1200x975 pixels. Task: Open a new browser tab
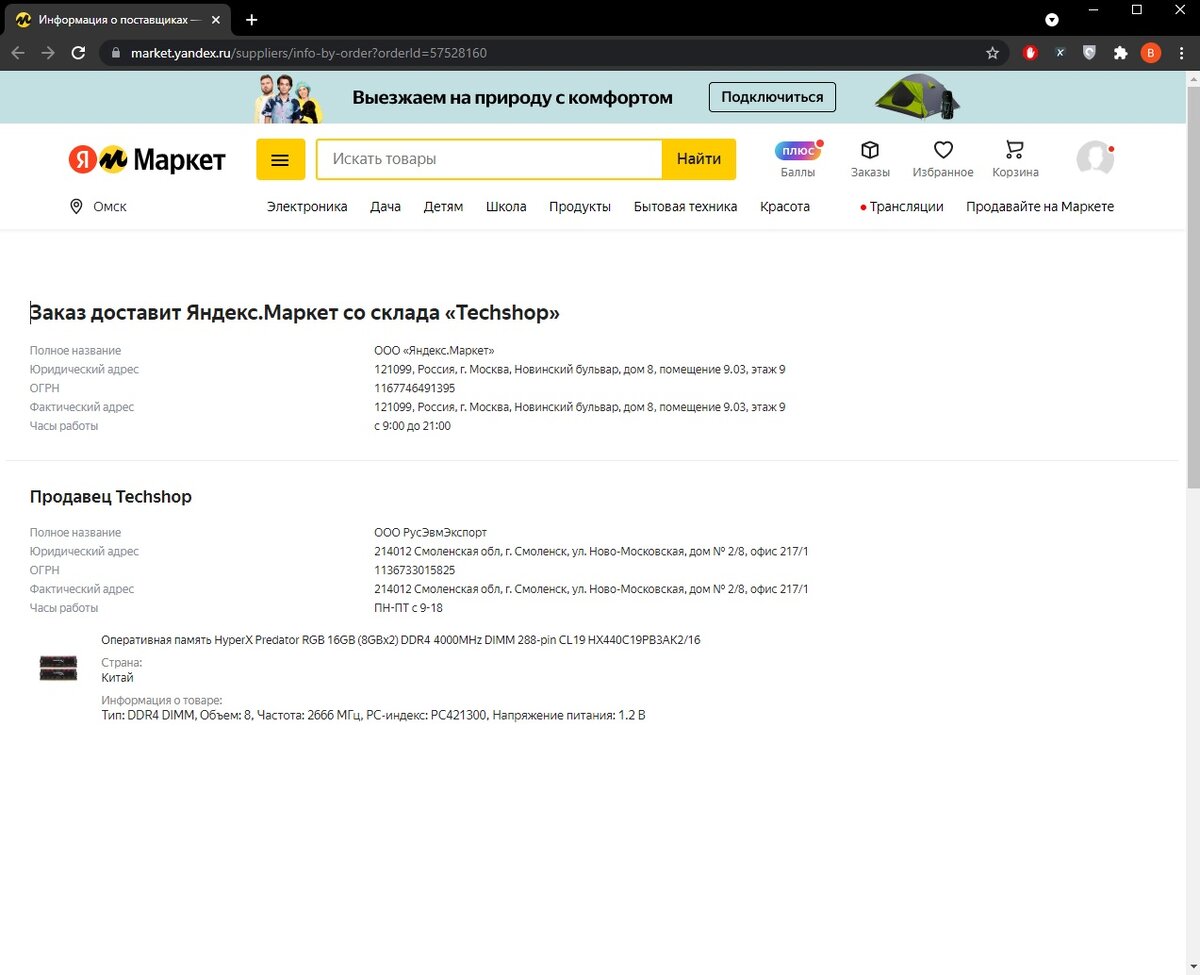[x=251, y=20]
